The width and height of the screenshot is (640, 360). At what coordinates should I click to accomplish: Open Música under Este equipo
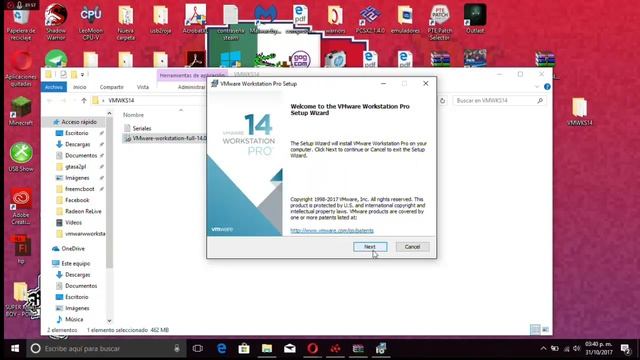pos(74,319)
